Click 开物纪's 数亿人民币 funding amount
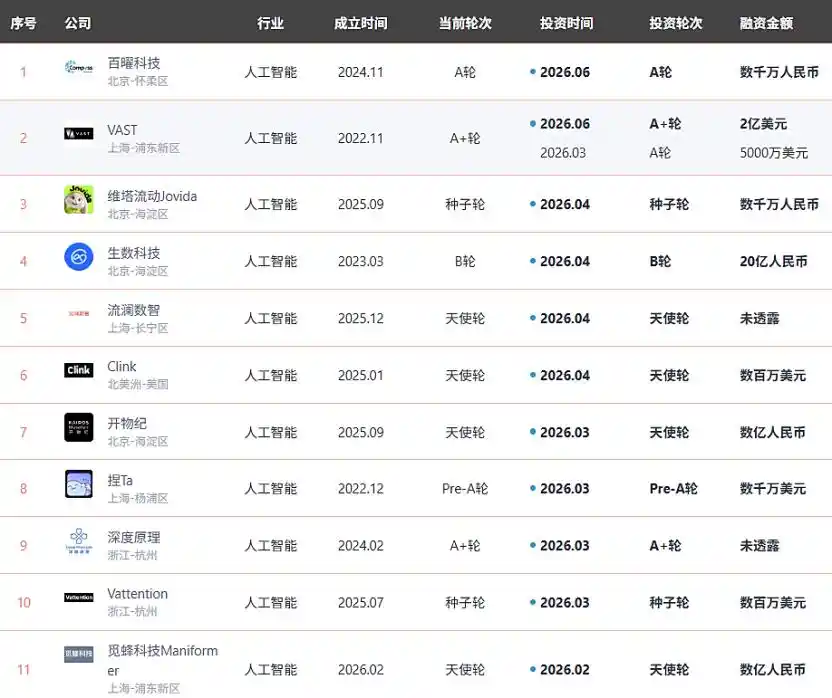This screenshot has width=832, height=698. 773,433
